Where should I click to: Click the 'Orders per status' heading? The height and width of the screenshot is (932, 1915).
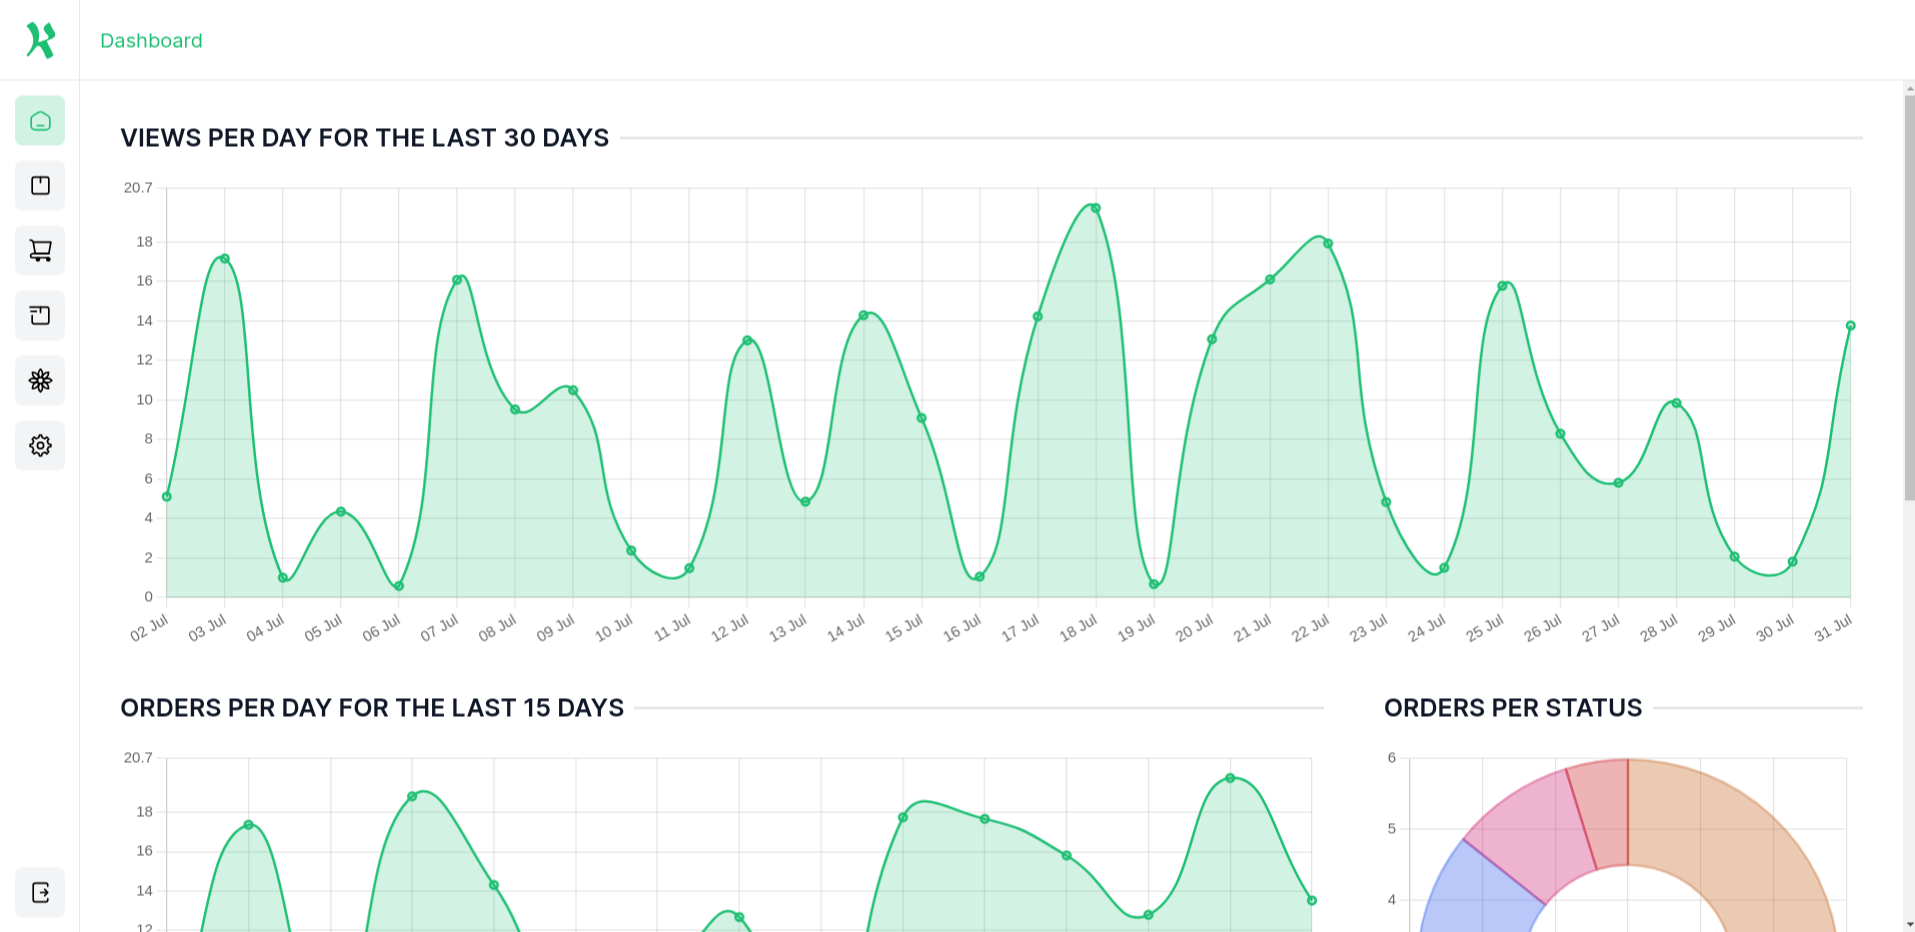(1513, 708)
